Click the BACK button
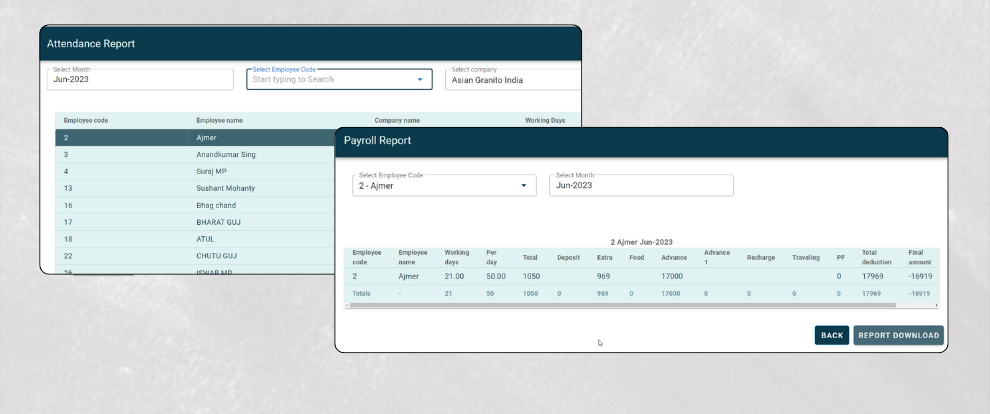 [x=831, y=335]
